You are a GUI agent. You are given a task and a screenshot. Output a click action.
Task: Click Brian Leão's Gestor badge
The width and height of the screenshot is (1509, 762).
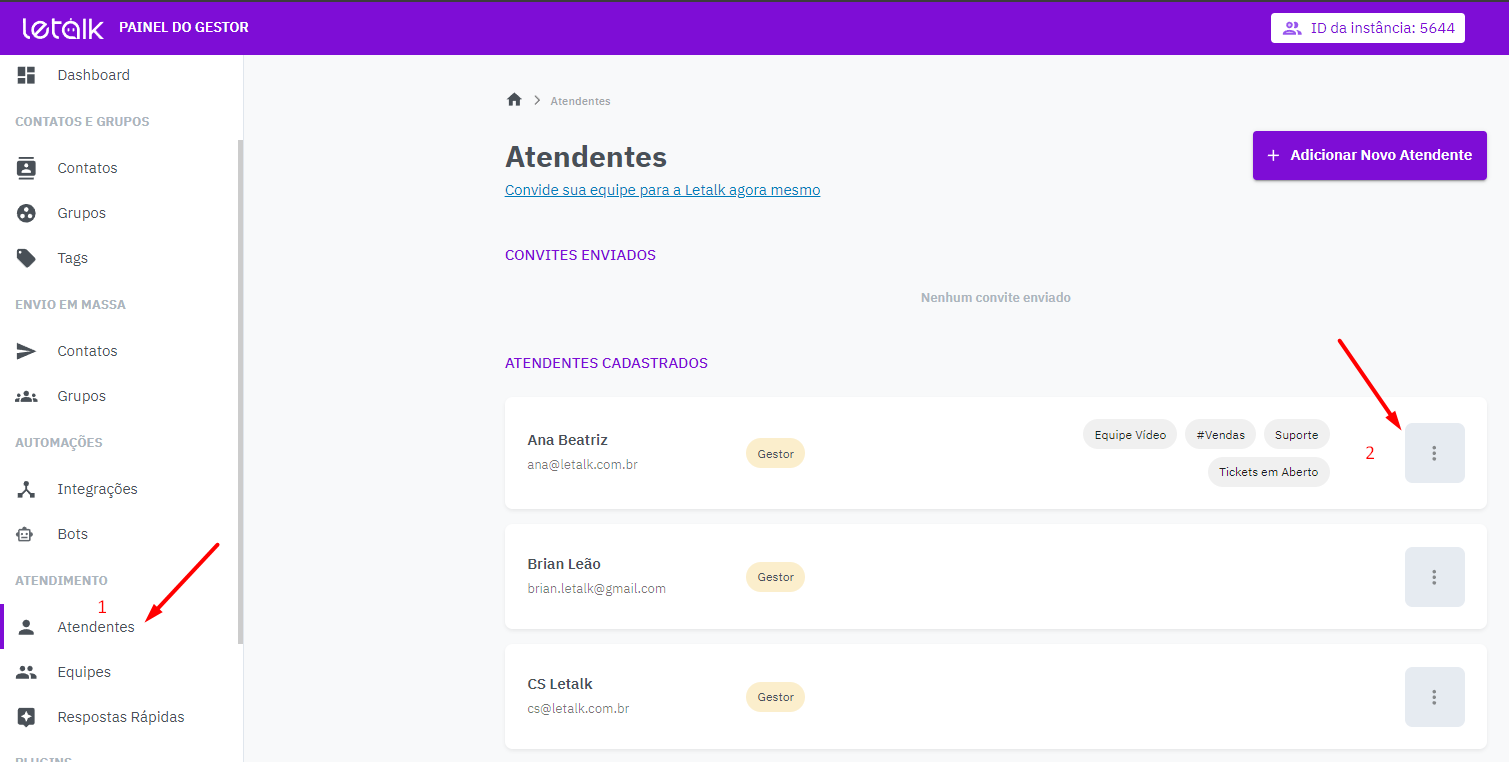(x=775, y=577)
